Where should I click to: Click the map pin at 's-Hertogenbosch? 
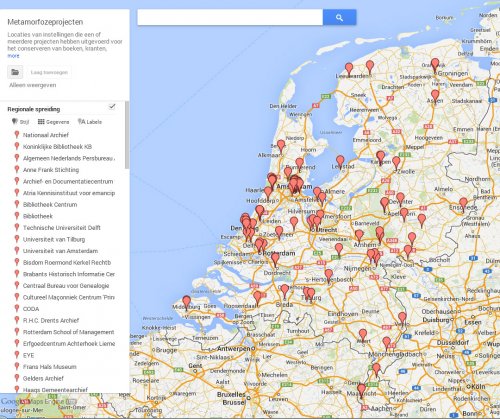[329, 276]
